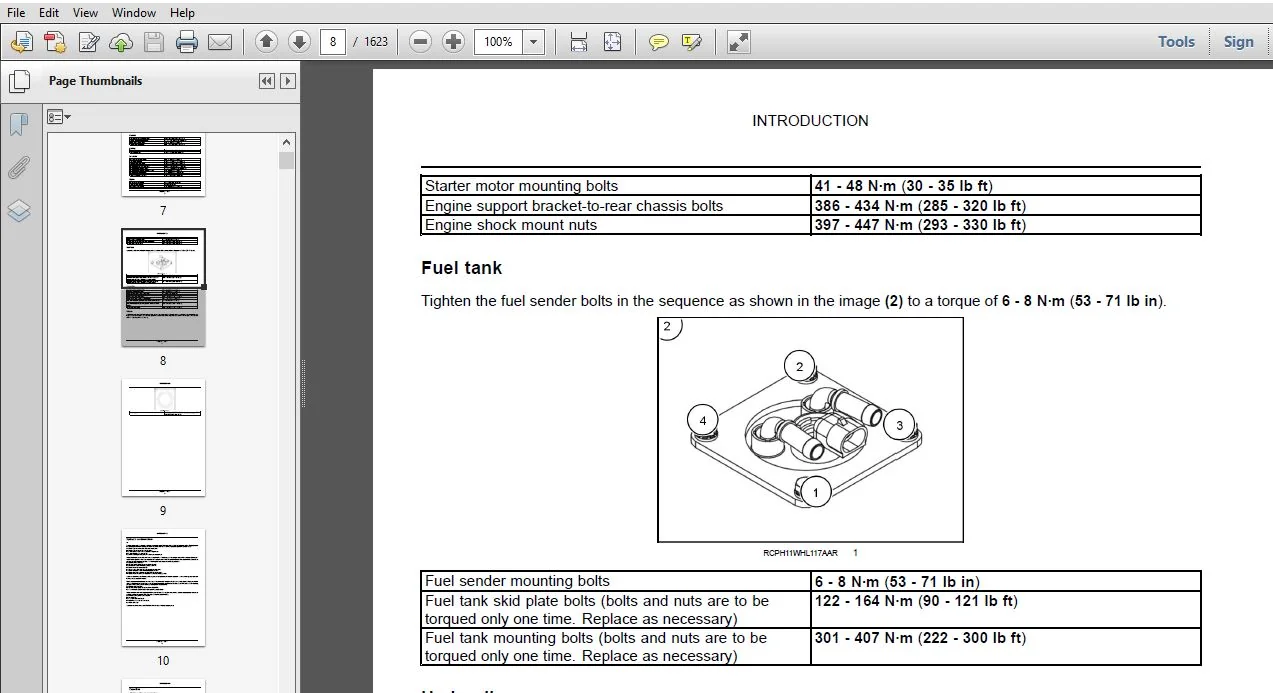
Task: Open the Tools pane
Action: [1176, 42]
